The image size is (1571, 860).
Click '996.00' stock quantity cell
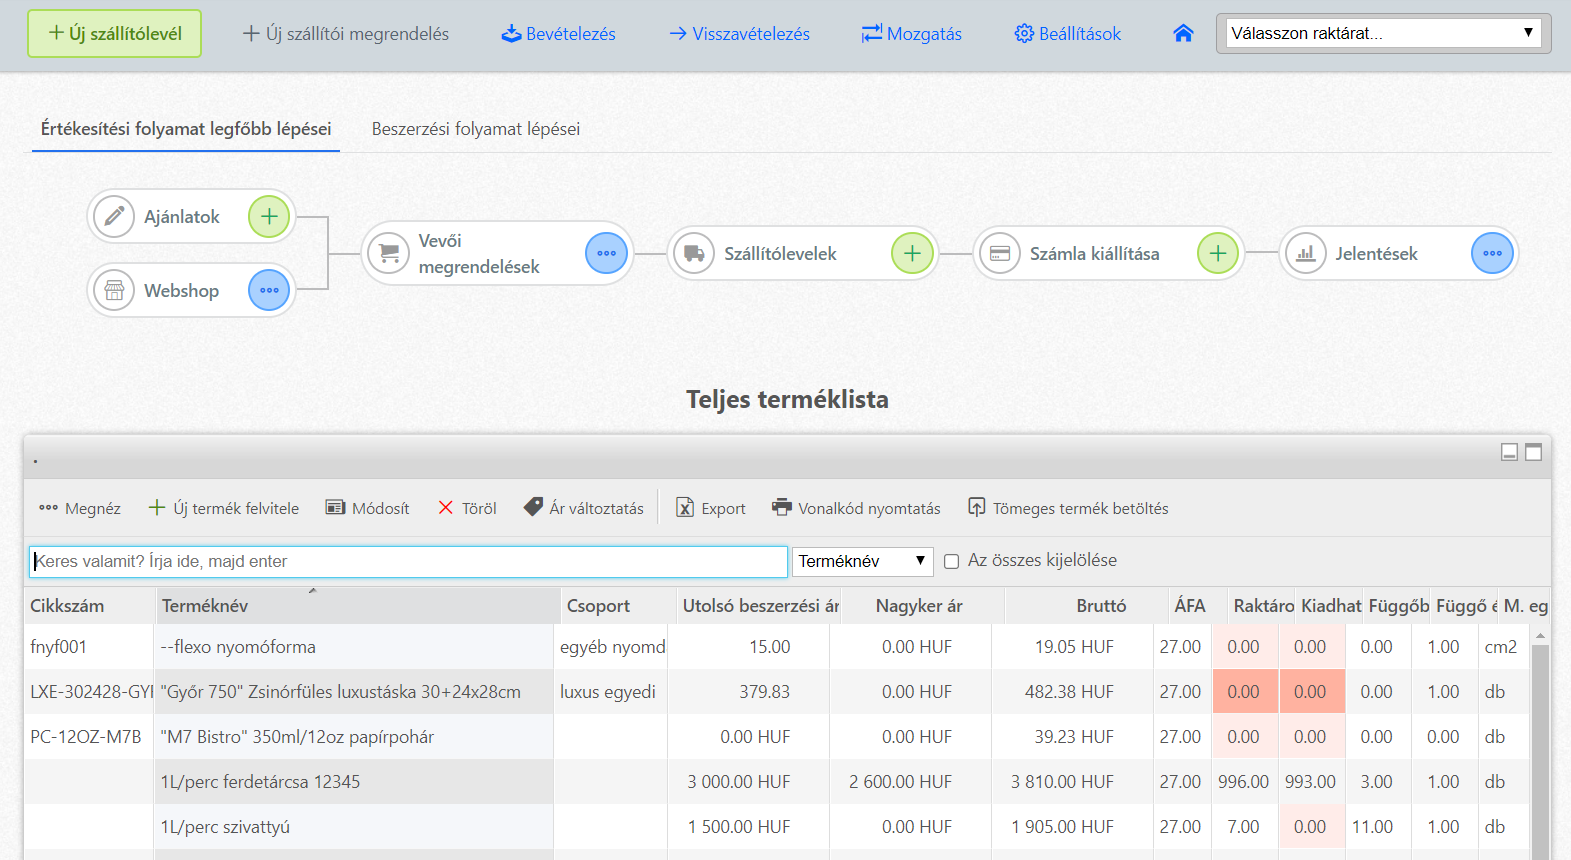(1244, 782)
